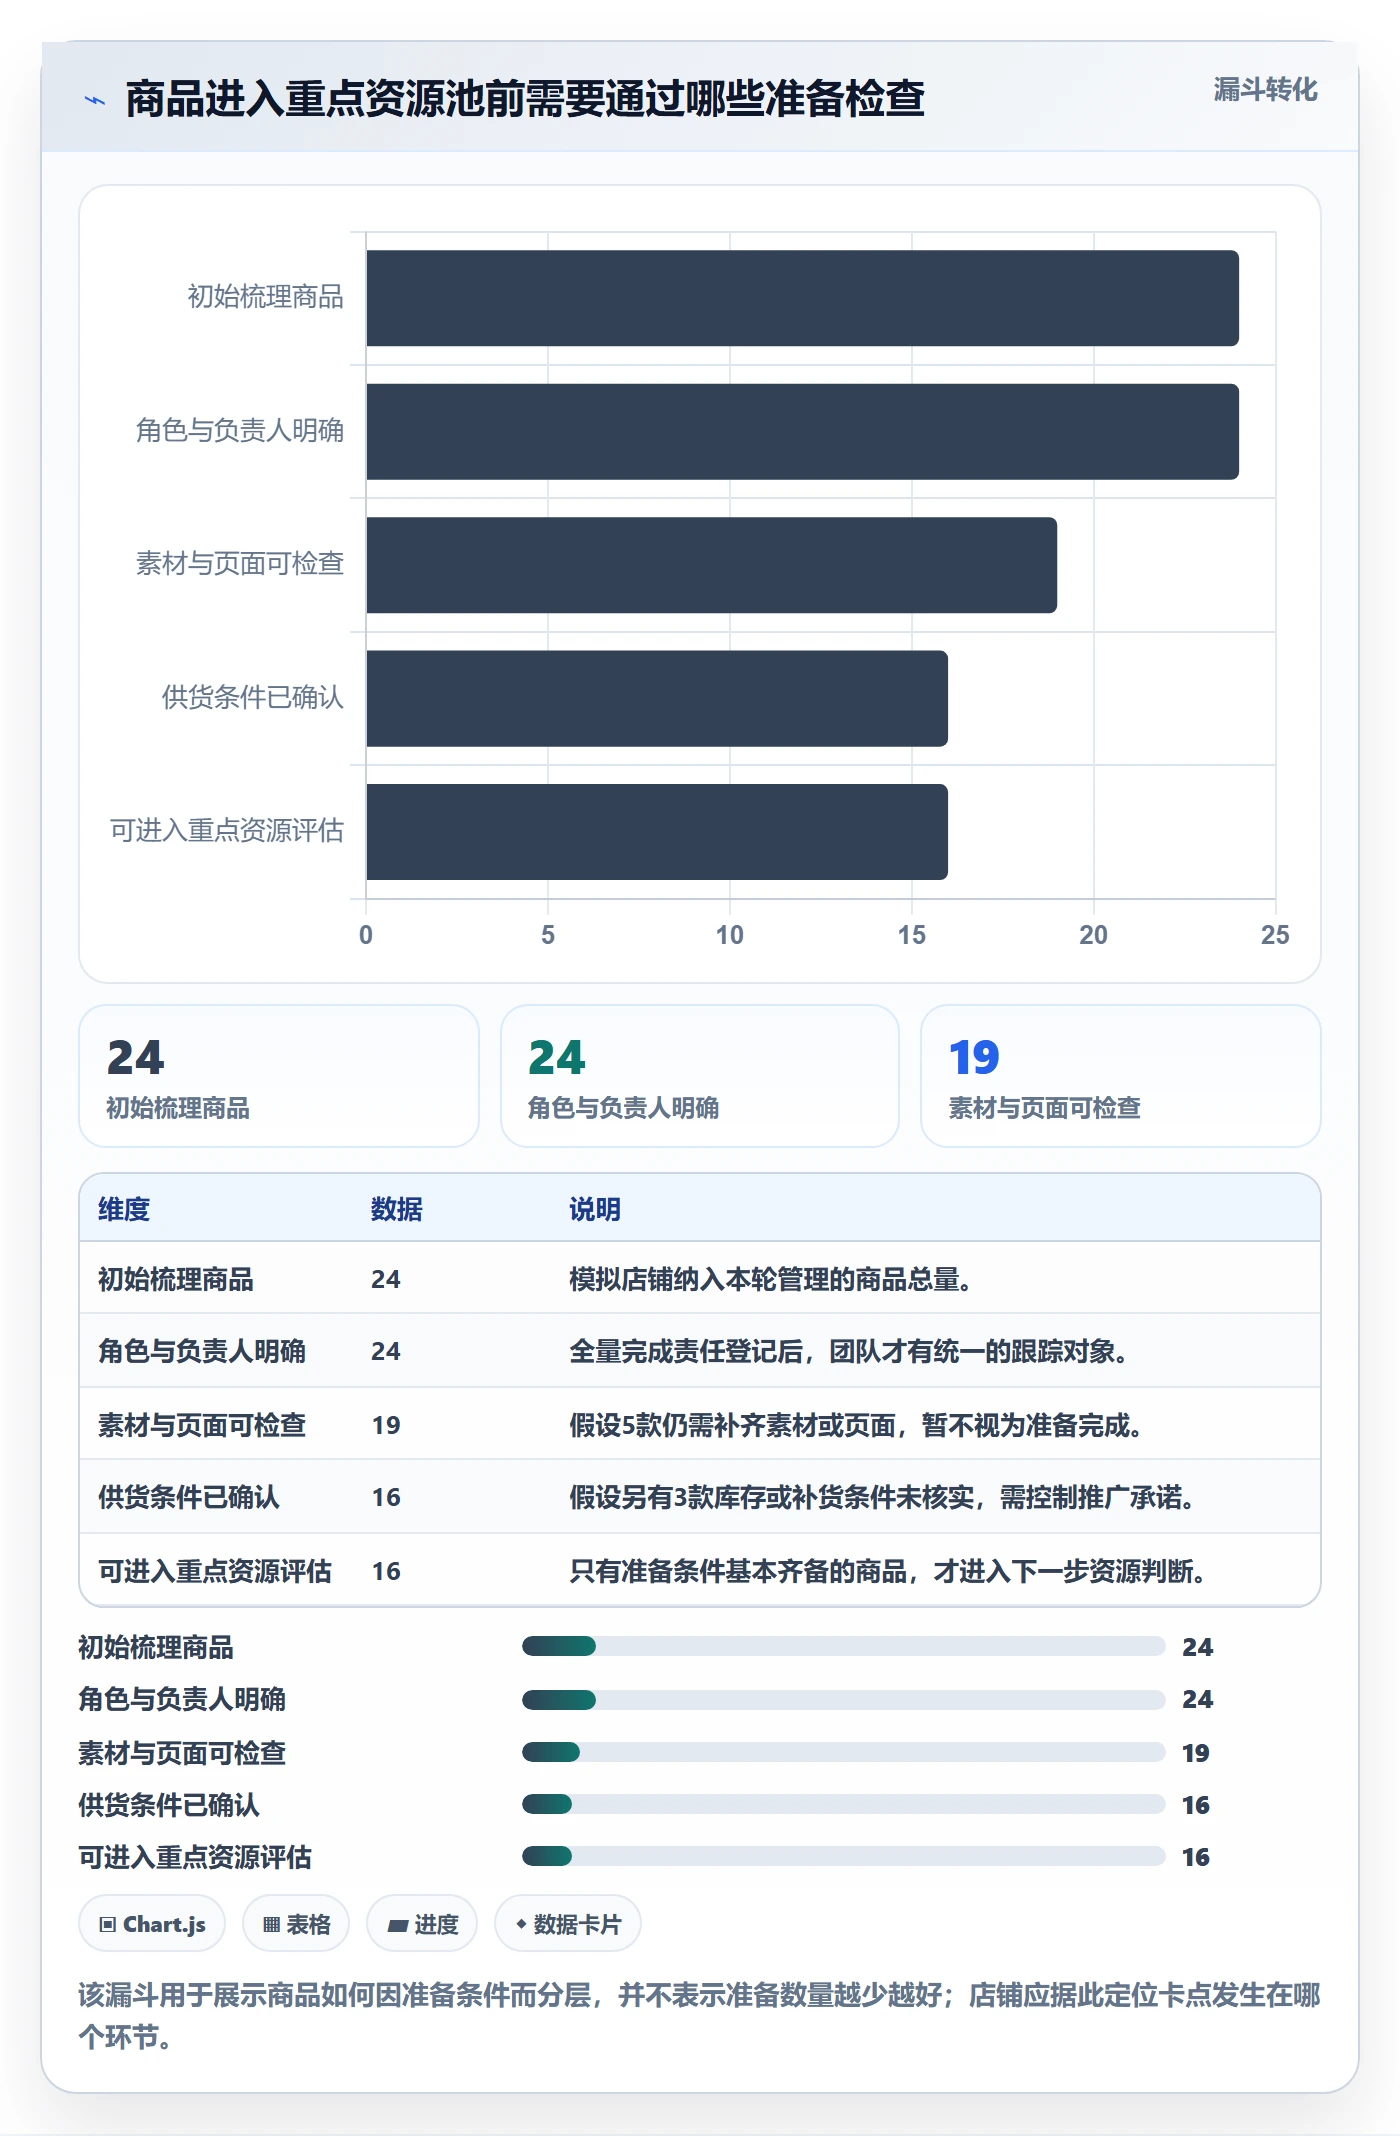
Task: Click the 假设另有3款库存 description
Action: (882, 1497)
